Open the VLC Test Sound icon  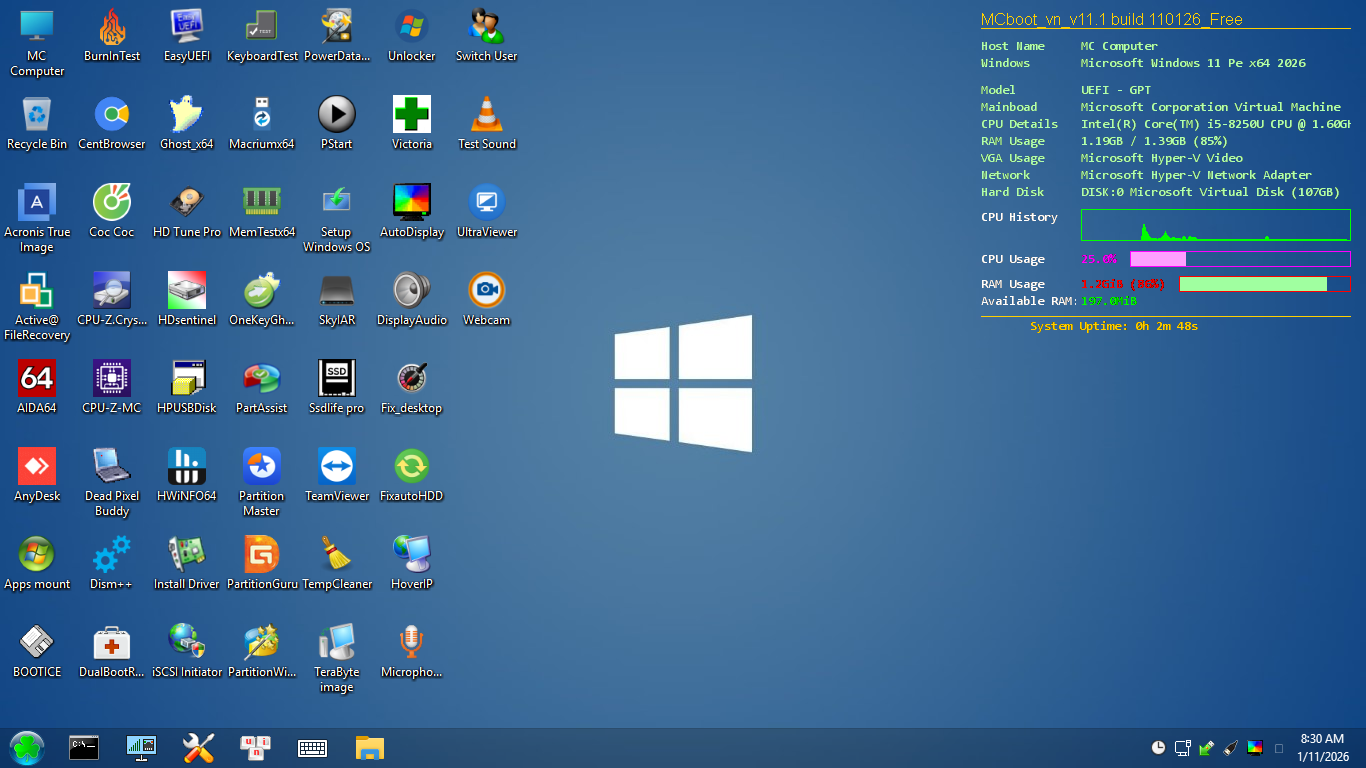click(x=487, y=116)
